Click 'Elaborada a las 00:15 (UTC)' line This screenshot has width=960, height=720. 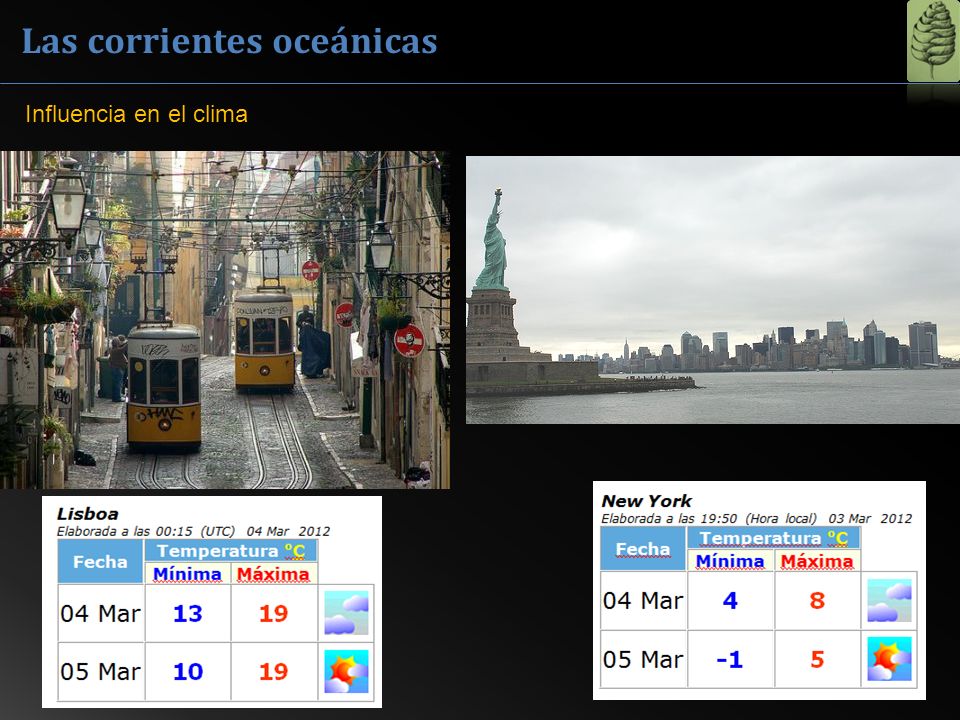(193, 531)
